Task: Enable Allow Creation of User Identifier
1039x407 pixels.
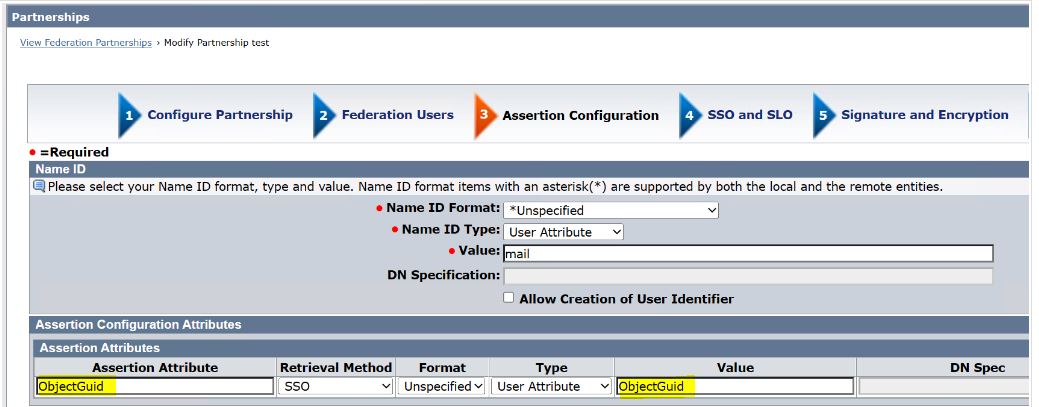Action: (x=509, y=298)
